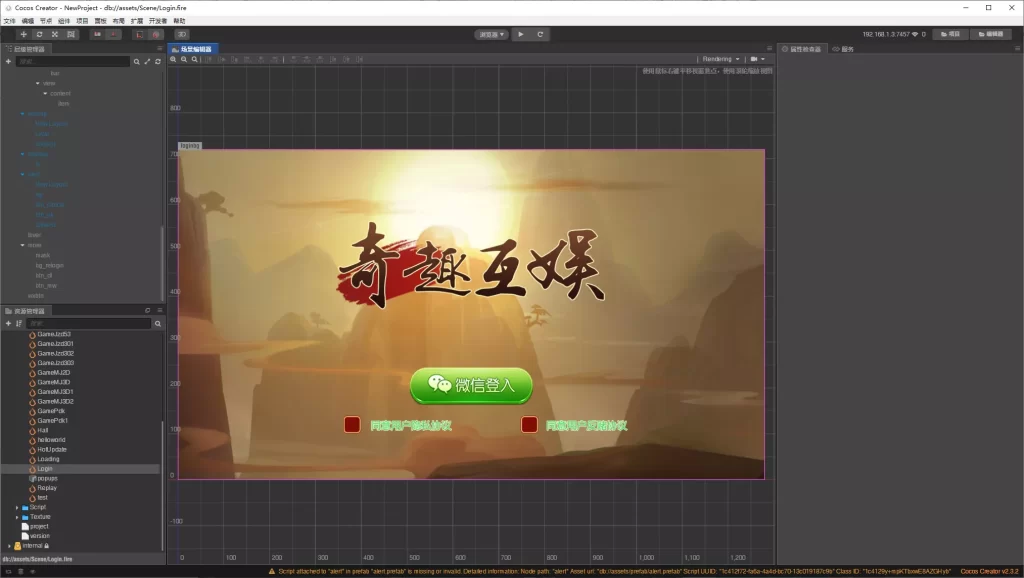The image size is (1024, 578).
Task: Select the Scale transform tool
Action: pyautogui.click(x=55, y=35)
